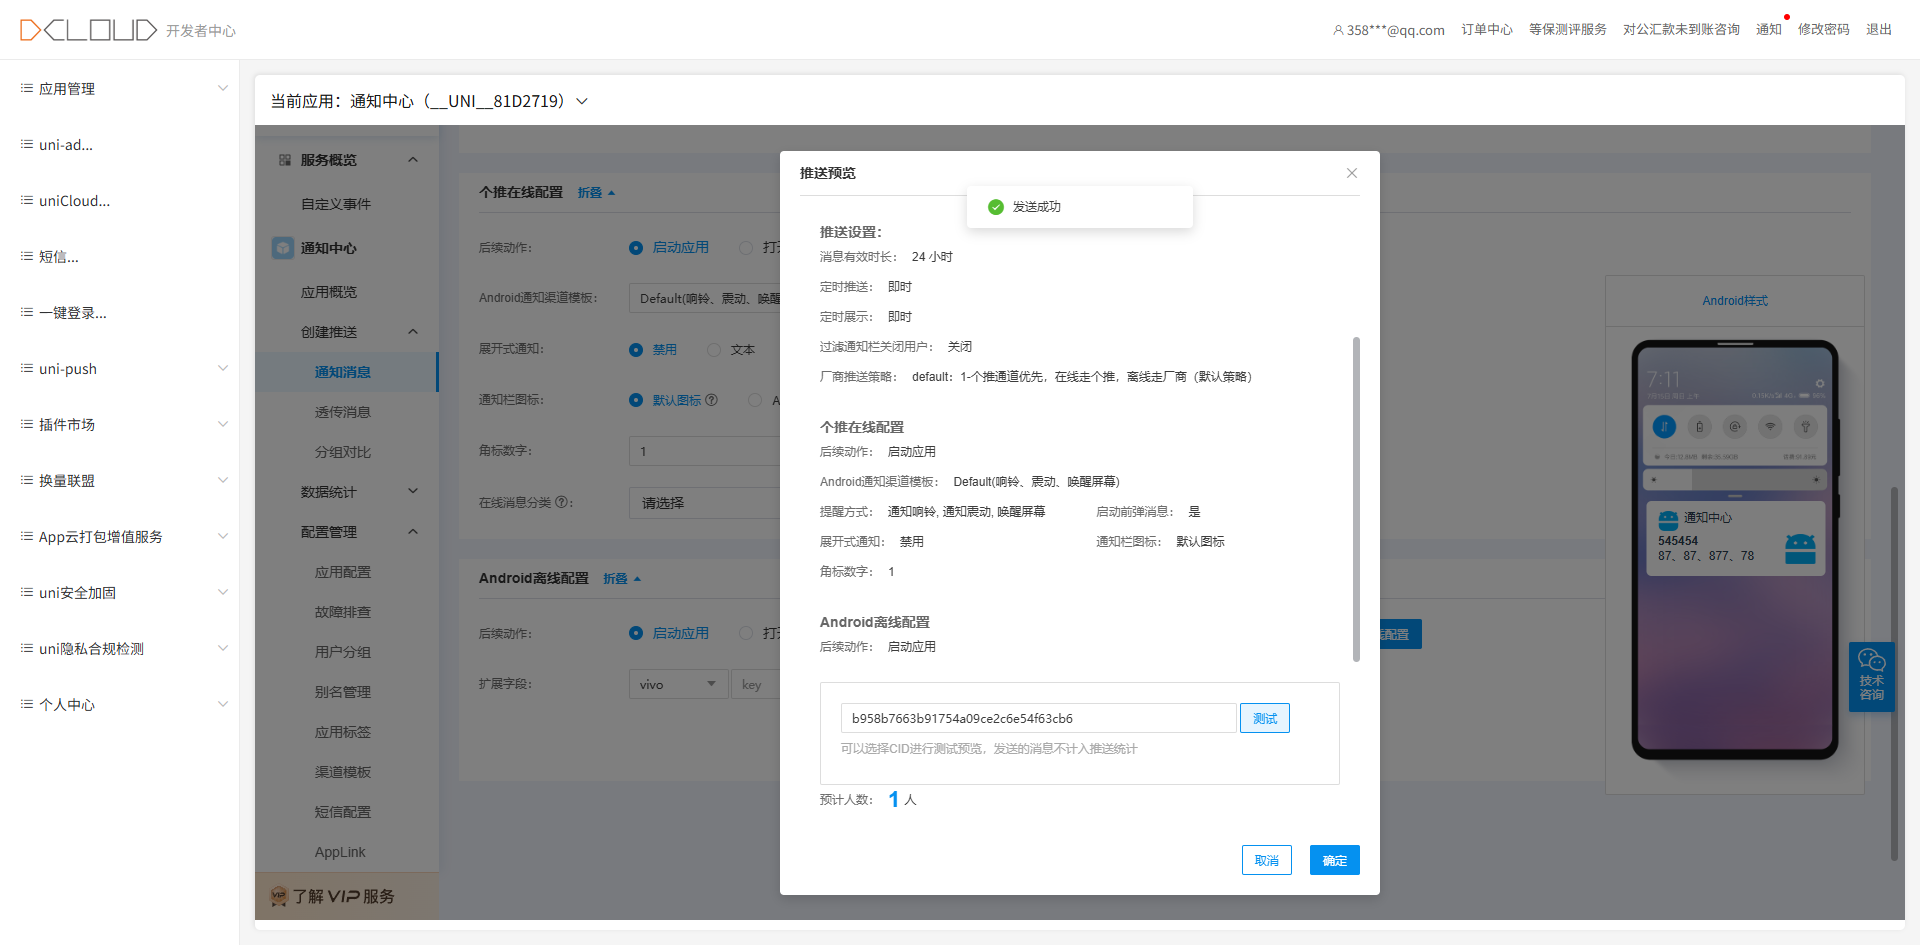The height and width of the screenshot is (945, 1920).
Task: Click help icon next to 默认图标
Action: tap(711, 400)
